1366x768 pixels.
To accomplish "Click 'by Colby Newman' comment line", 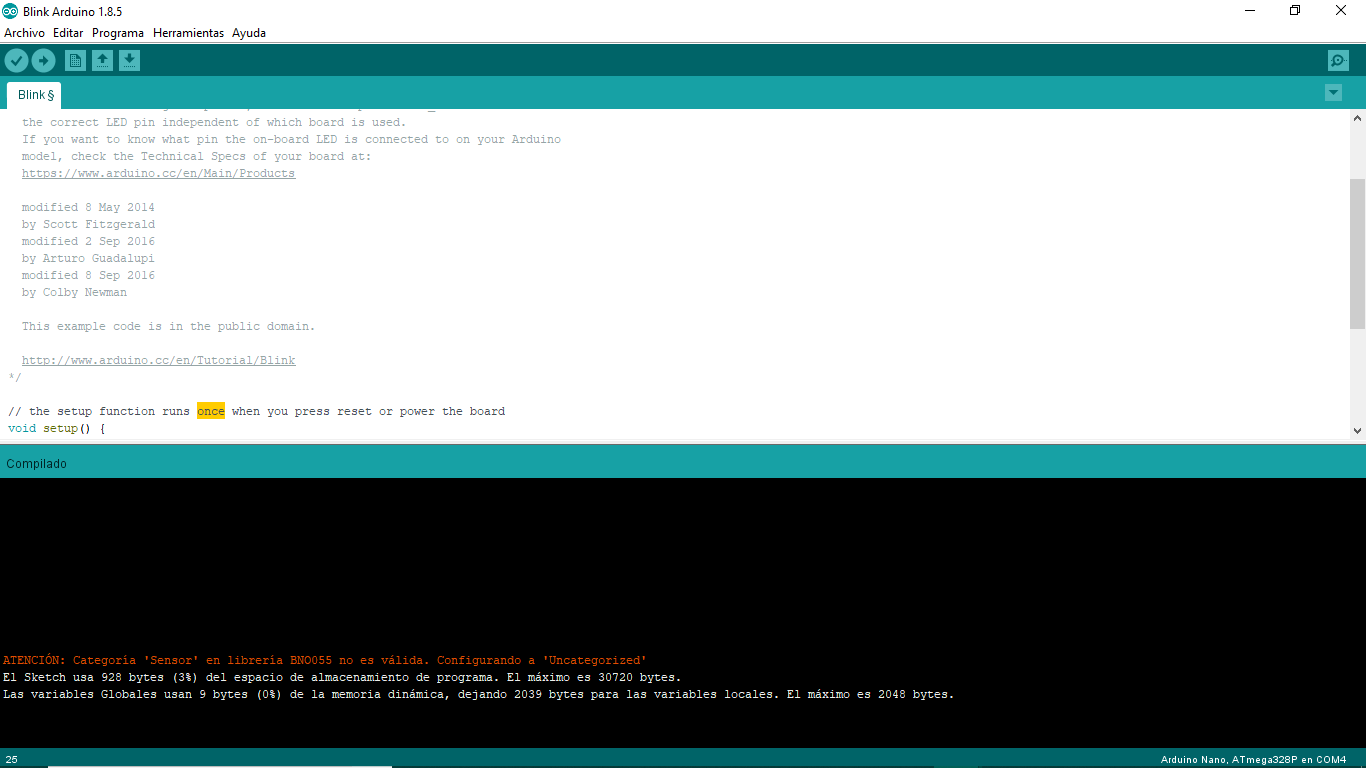I will tap(74, 293).
